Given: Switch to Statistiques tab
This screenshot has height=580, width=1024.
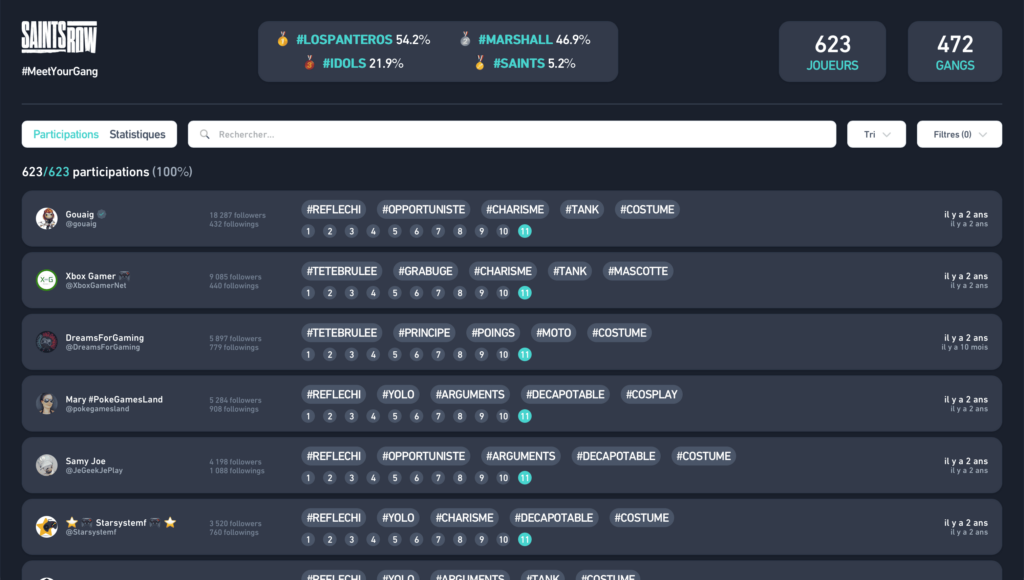Looking at the screenshot, I should click(x=137, y=134).
